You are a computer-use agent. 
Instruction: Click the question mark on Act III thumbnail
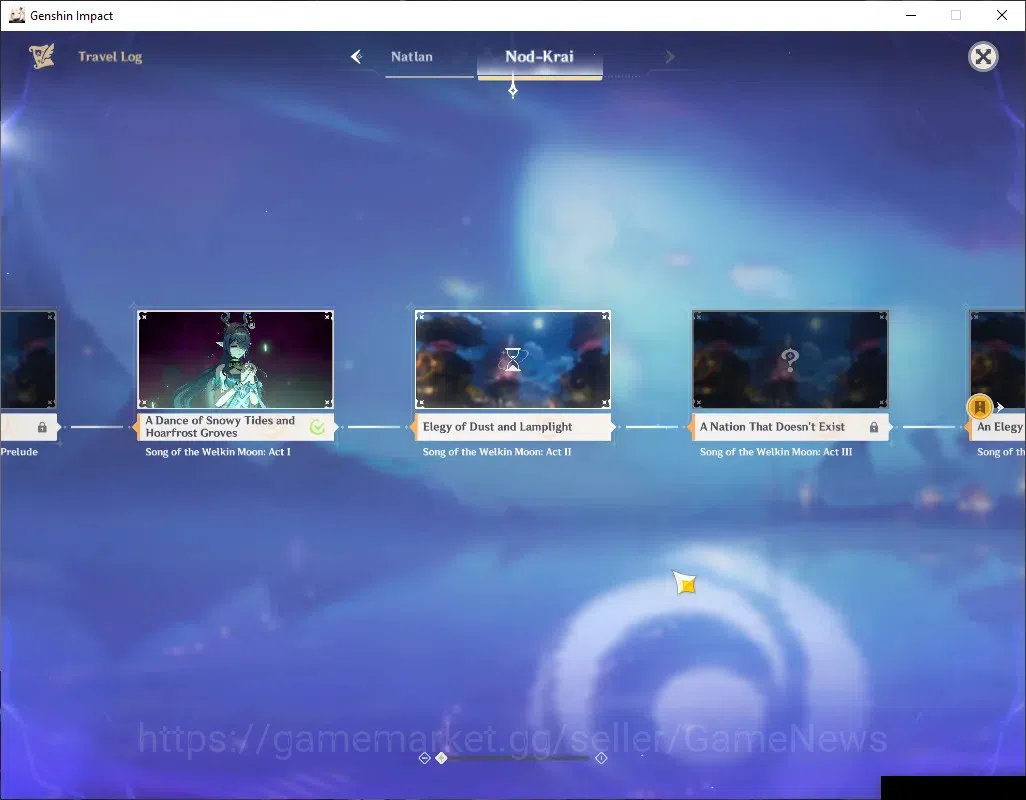click(790, 360)
